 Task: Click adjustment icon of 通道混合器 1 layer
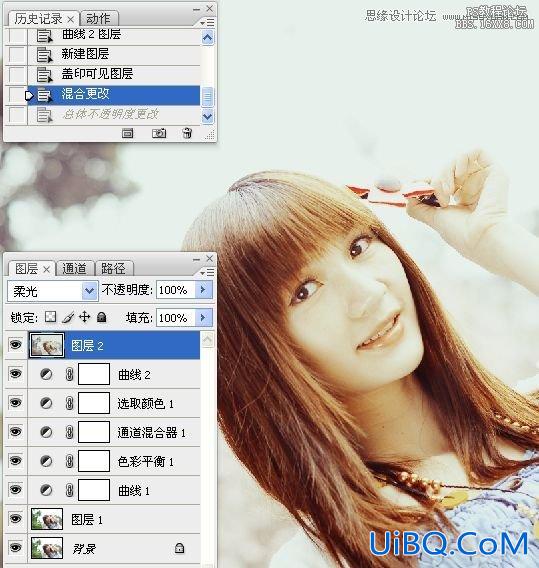tap(46, 432)
